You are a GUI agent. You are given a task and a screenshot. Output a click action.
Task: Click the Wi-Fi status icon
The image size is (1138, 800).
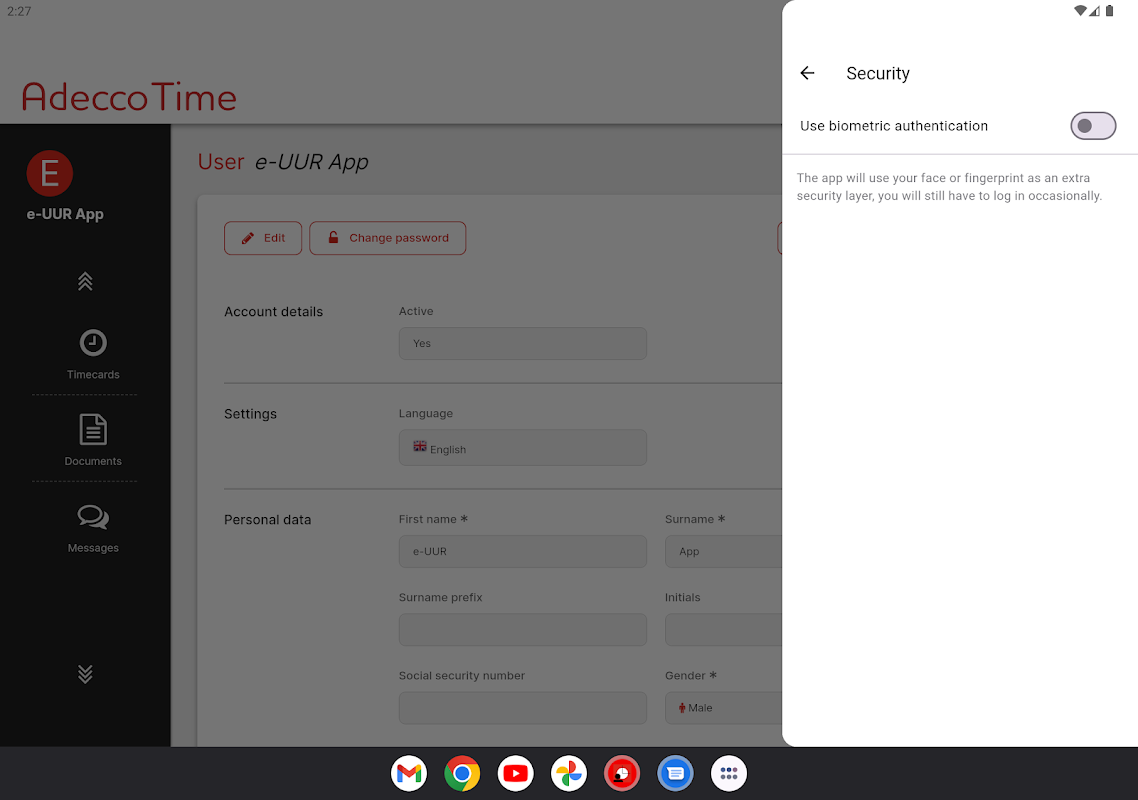click(1080, 11)
